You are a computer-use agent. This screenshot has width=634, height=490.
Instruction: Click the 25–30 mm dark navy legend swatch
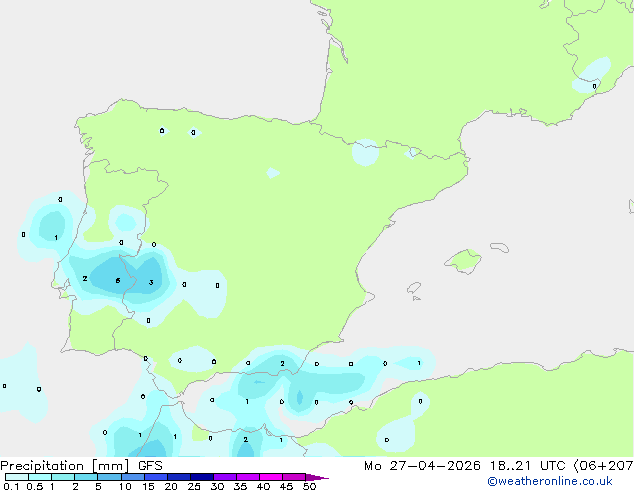[202, 477]
